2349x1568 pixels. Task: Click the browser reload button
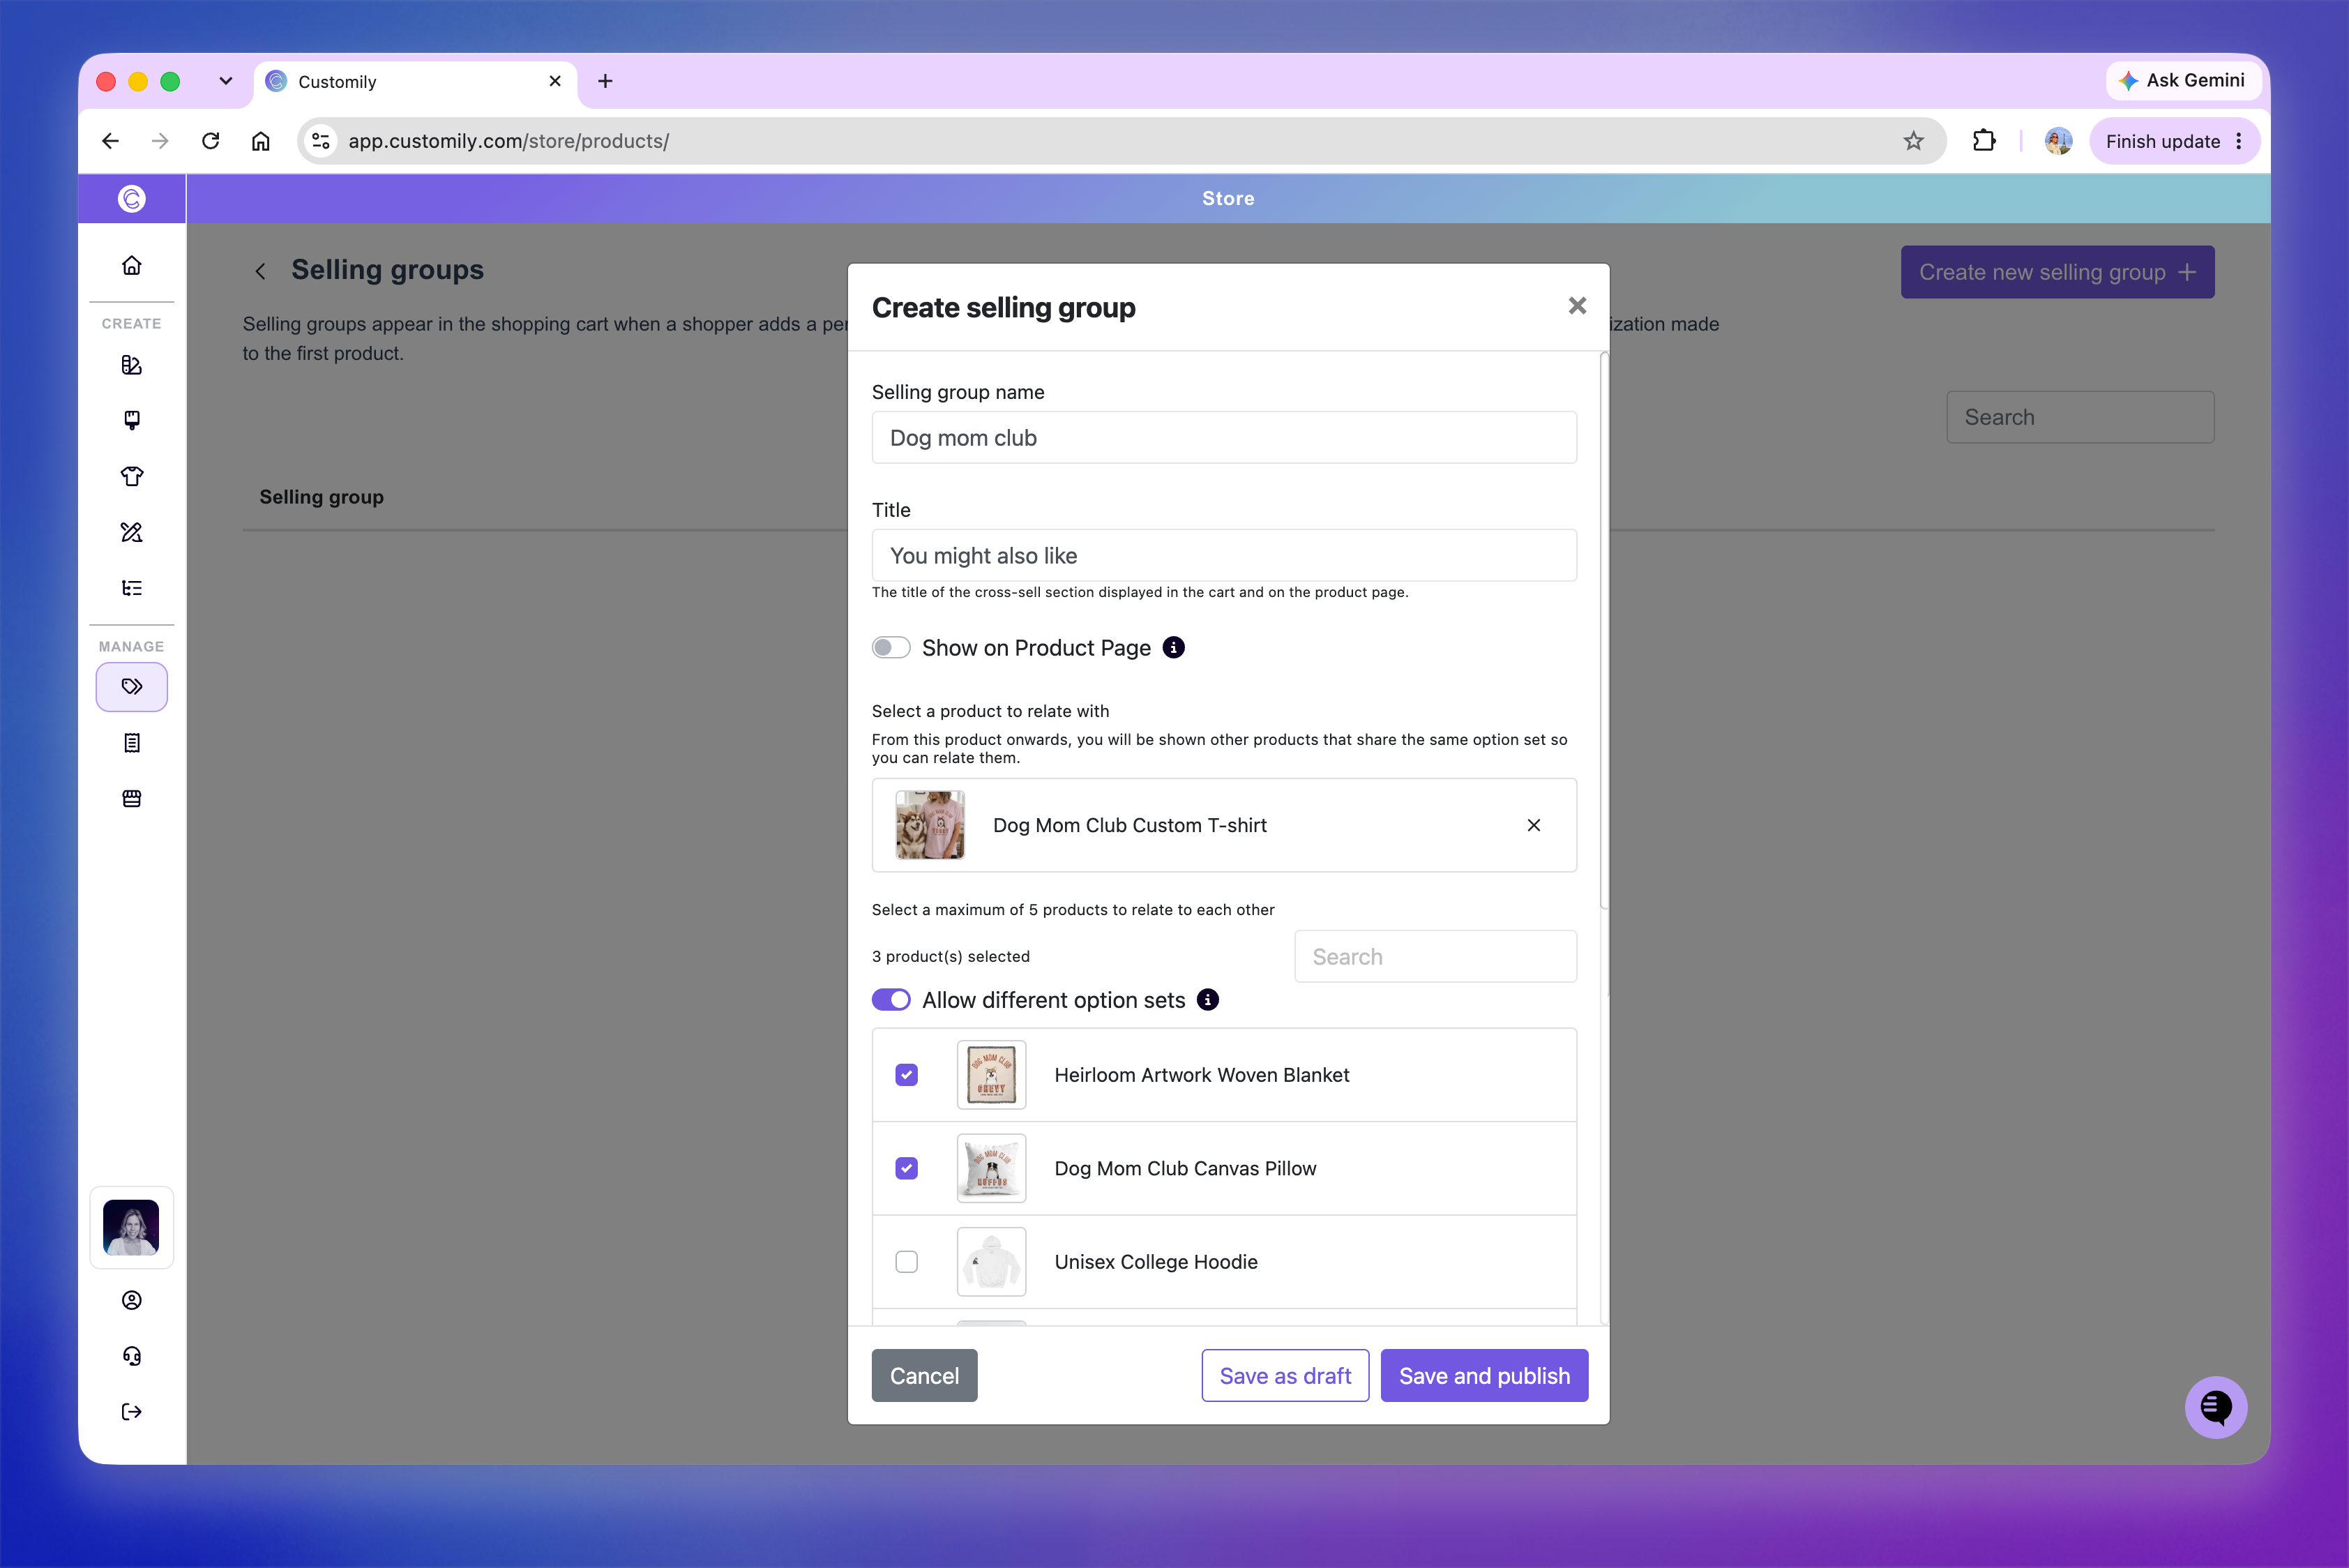tap(210, 141)
